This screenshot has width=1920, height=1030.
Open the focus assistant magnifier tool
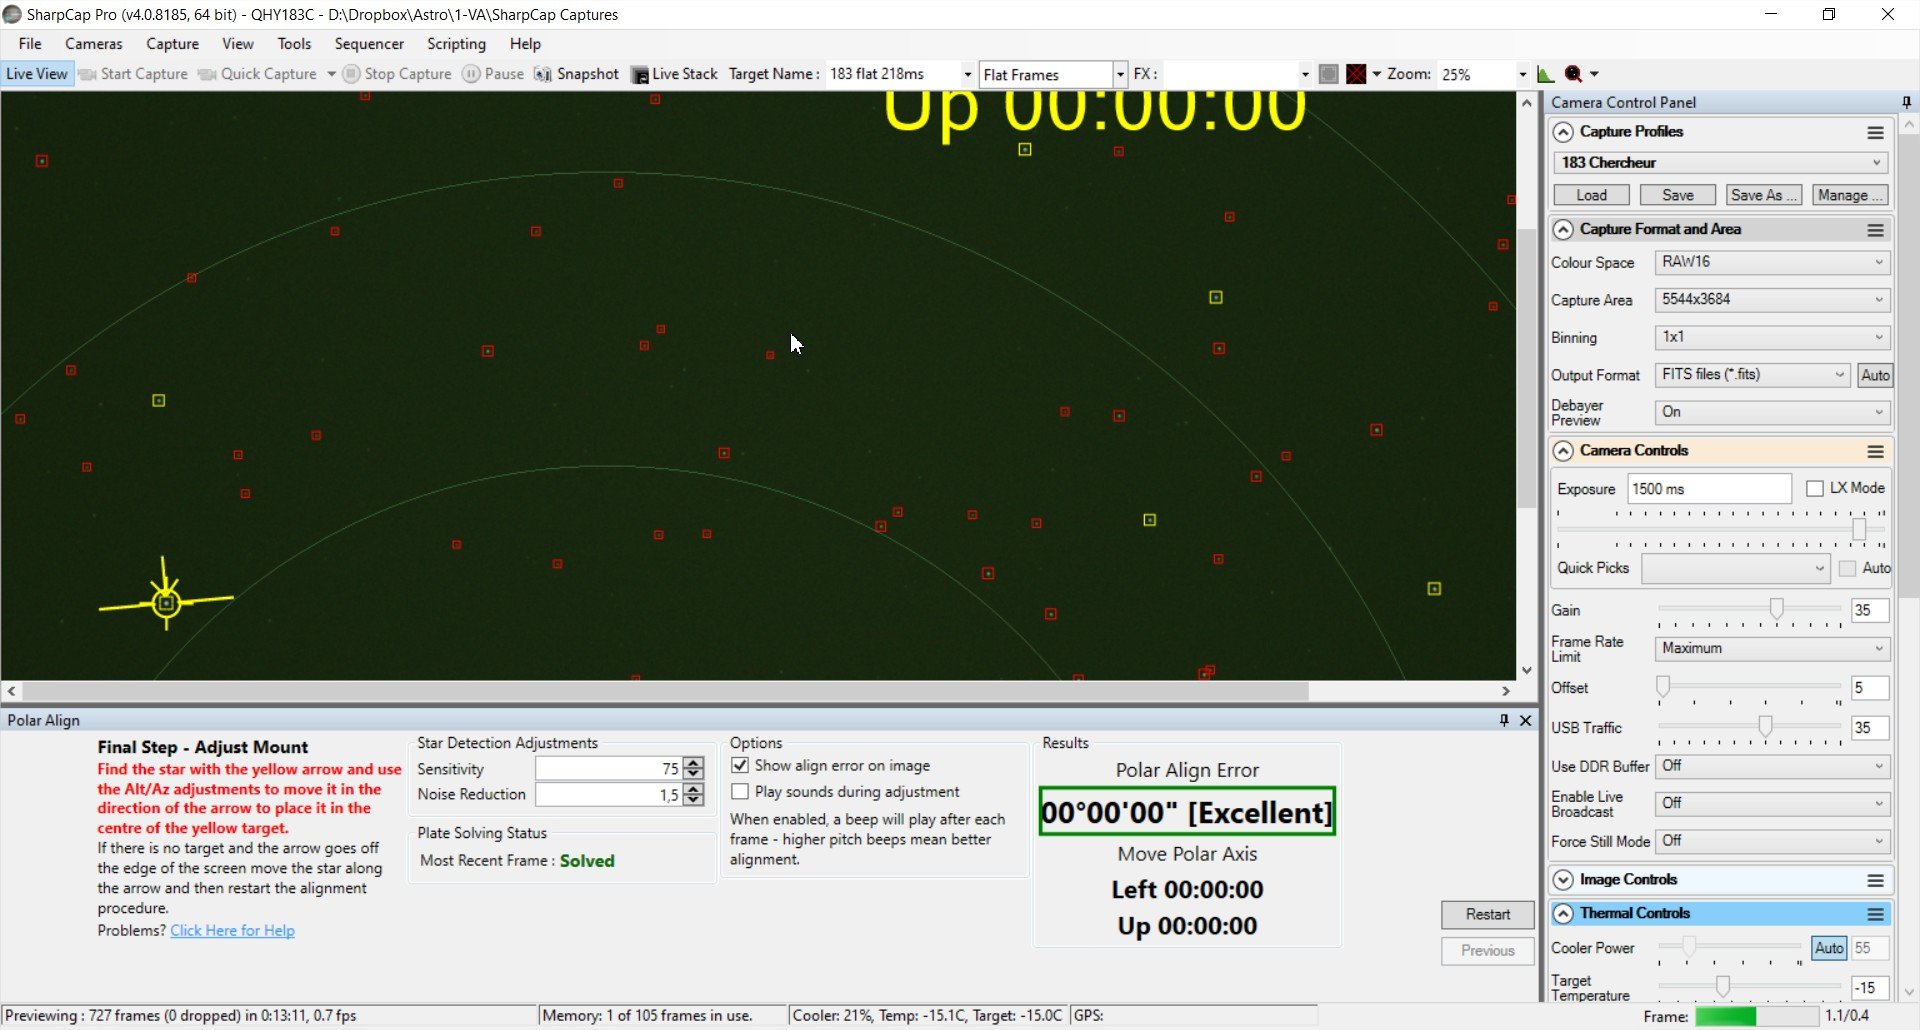(x=1574, y=74)
